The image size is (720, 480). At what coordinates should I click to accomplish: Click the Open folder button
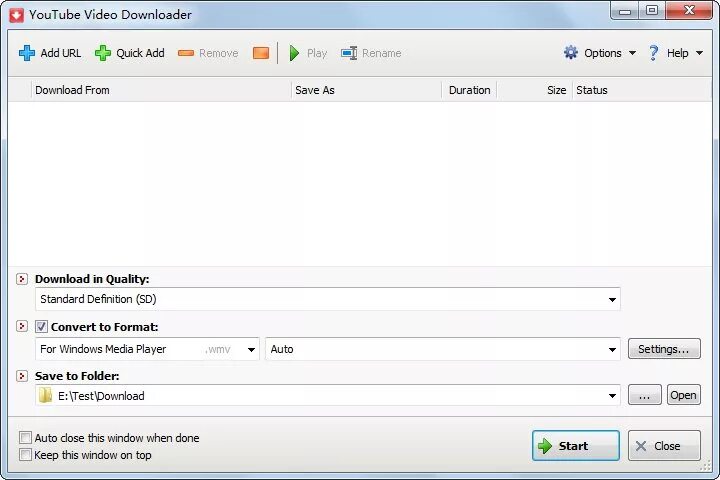coord(684,395)
